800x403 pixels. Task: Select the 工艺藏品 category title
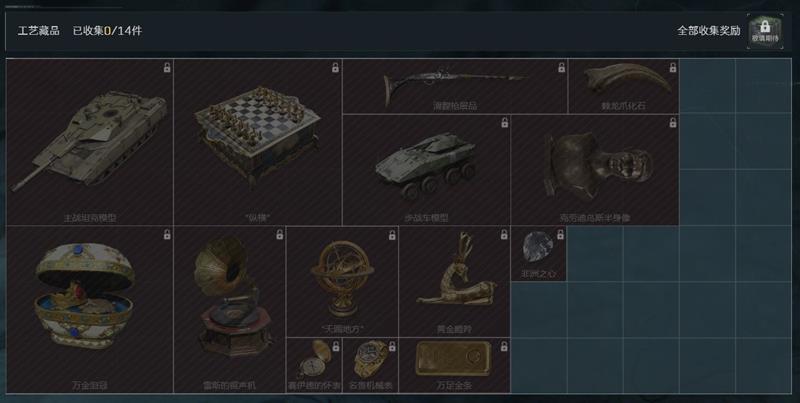(38, 31)
